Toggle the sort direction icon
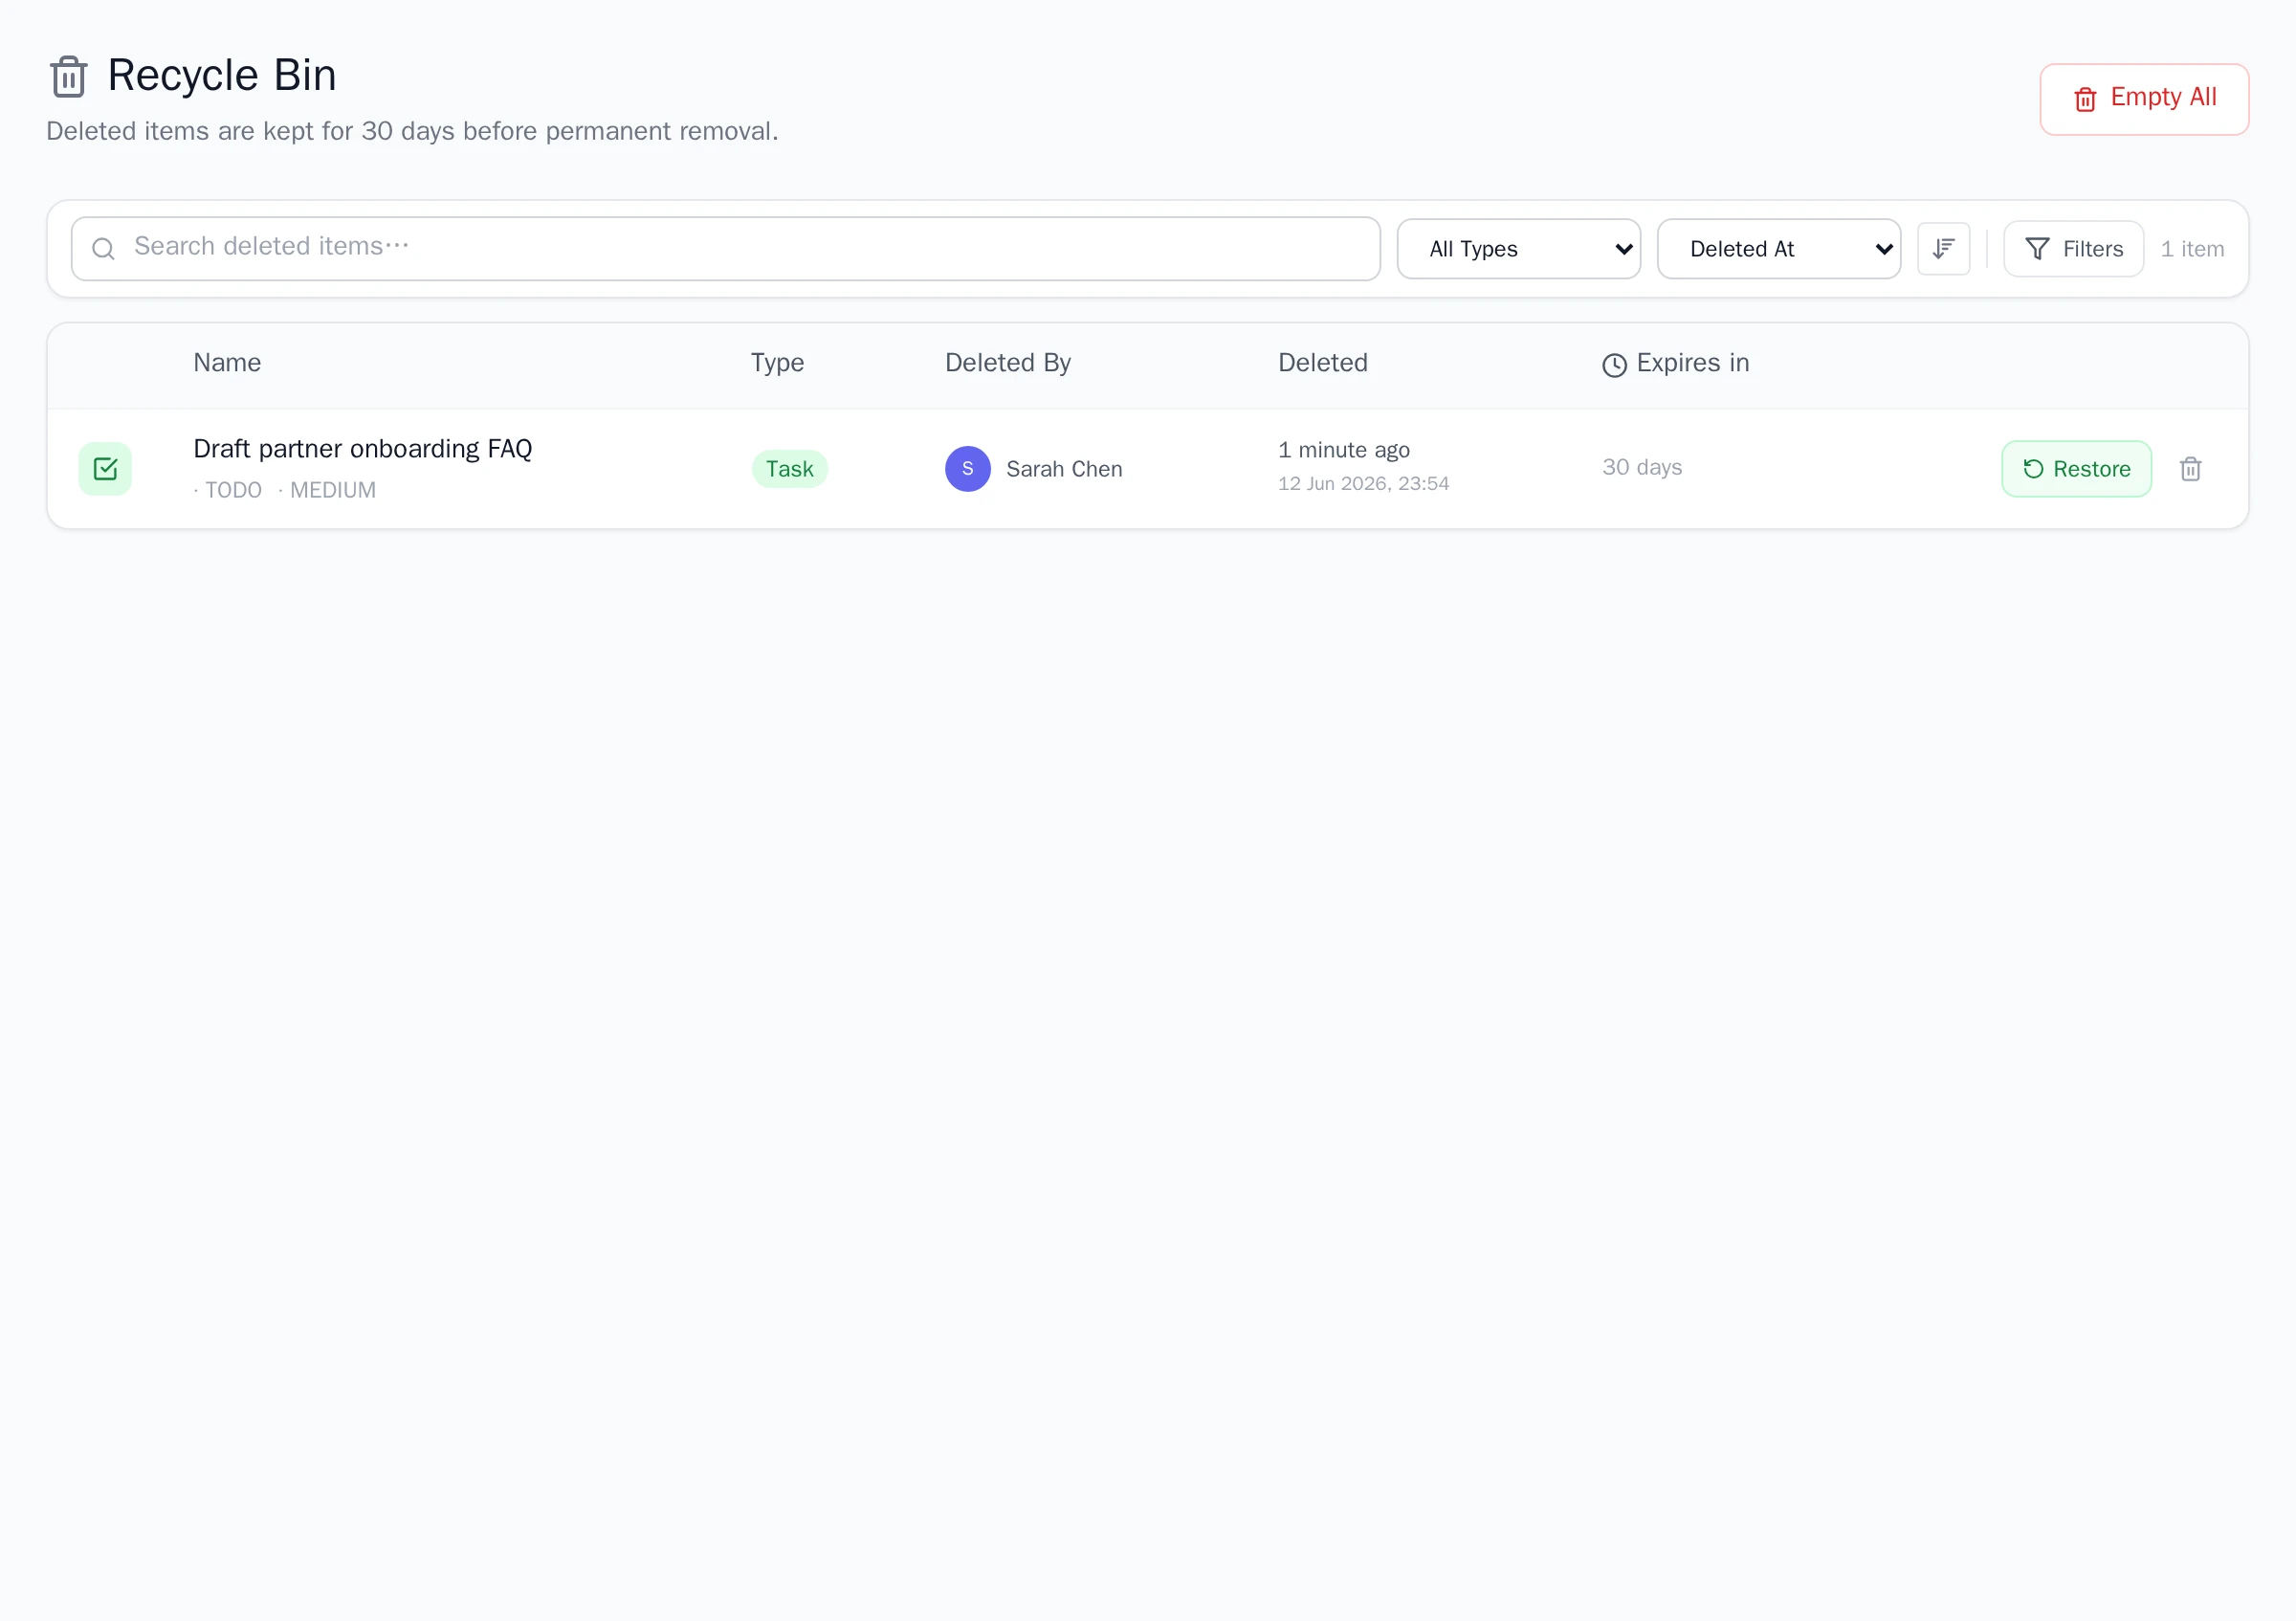Screen dimensions: 2296x1621 (x=1943, y=249)
